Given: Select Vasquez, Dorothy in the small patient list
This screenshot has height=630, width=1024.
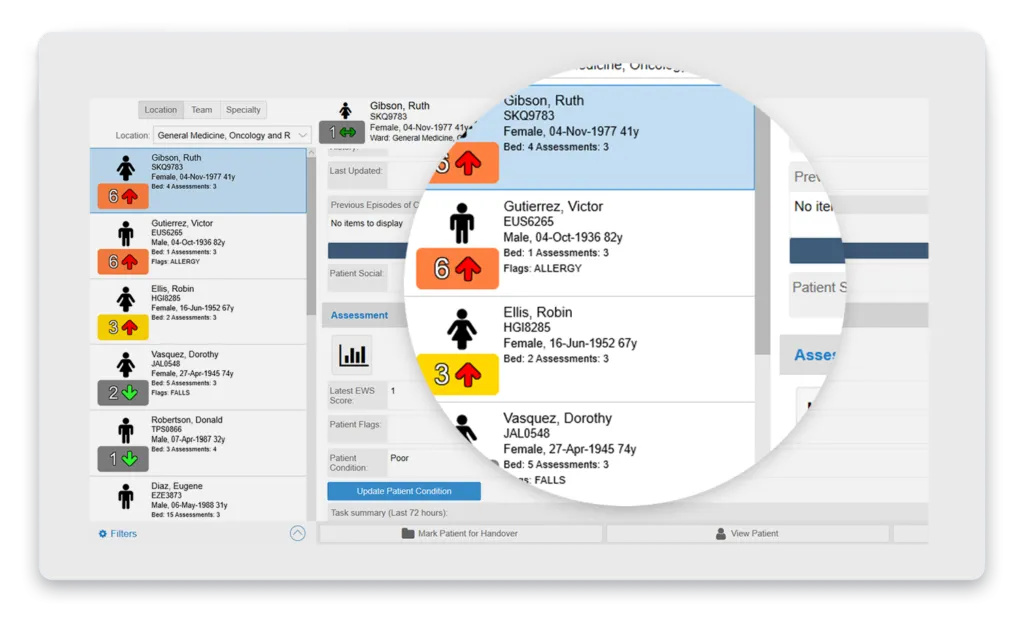Looking at the screenshot, I should pos(198,377).
